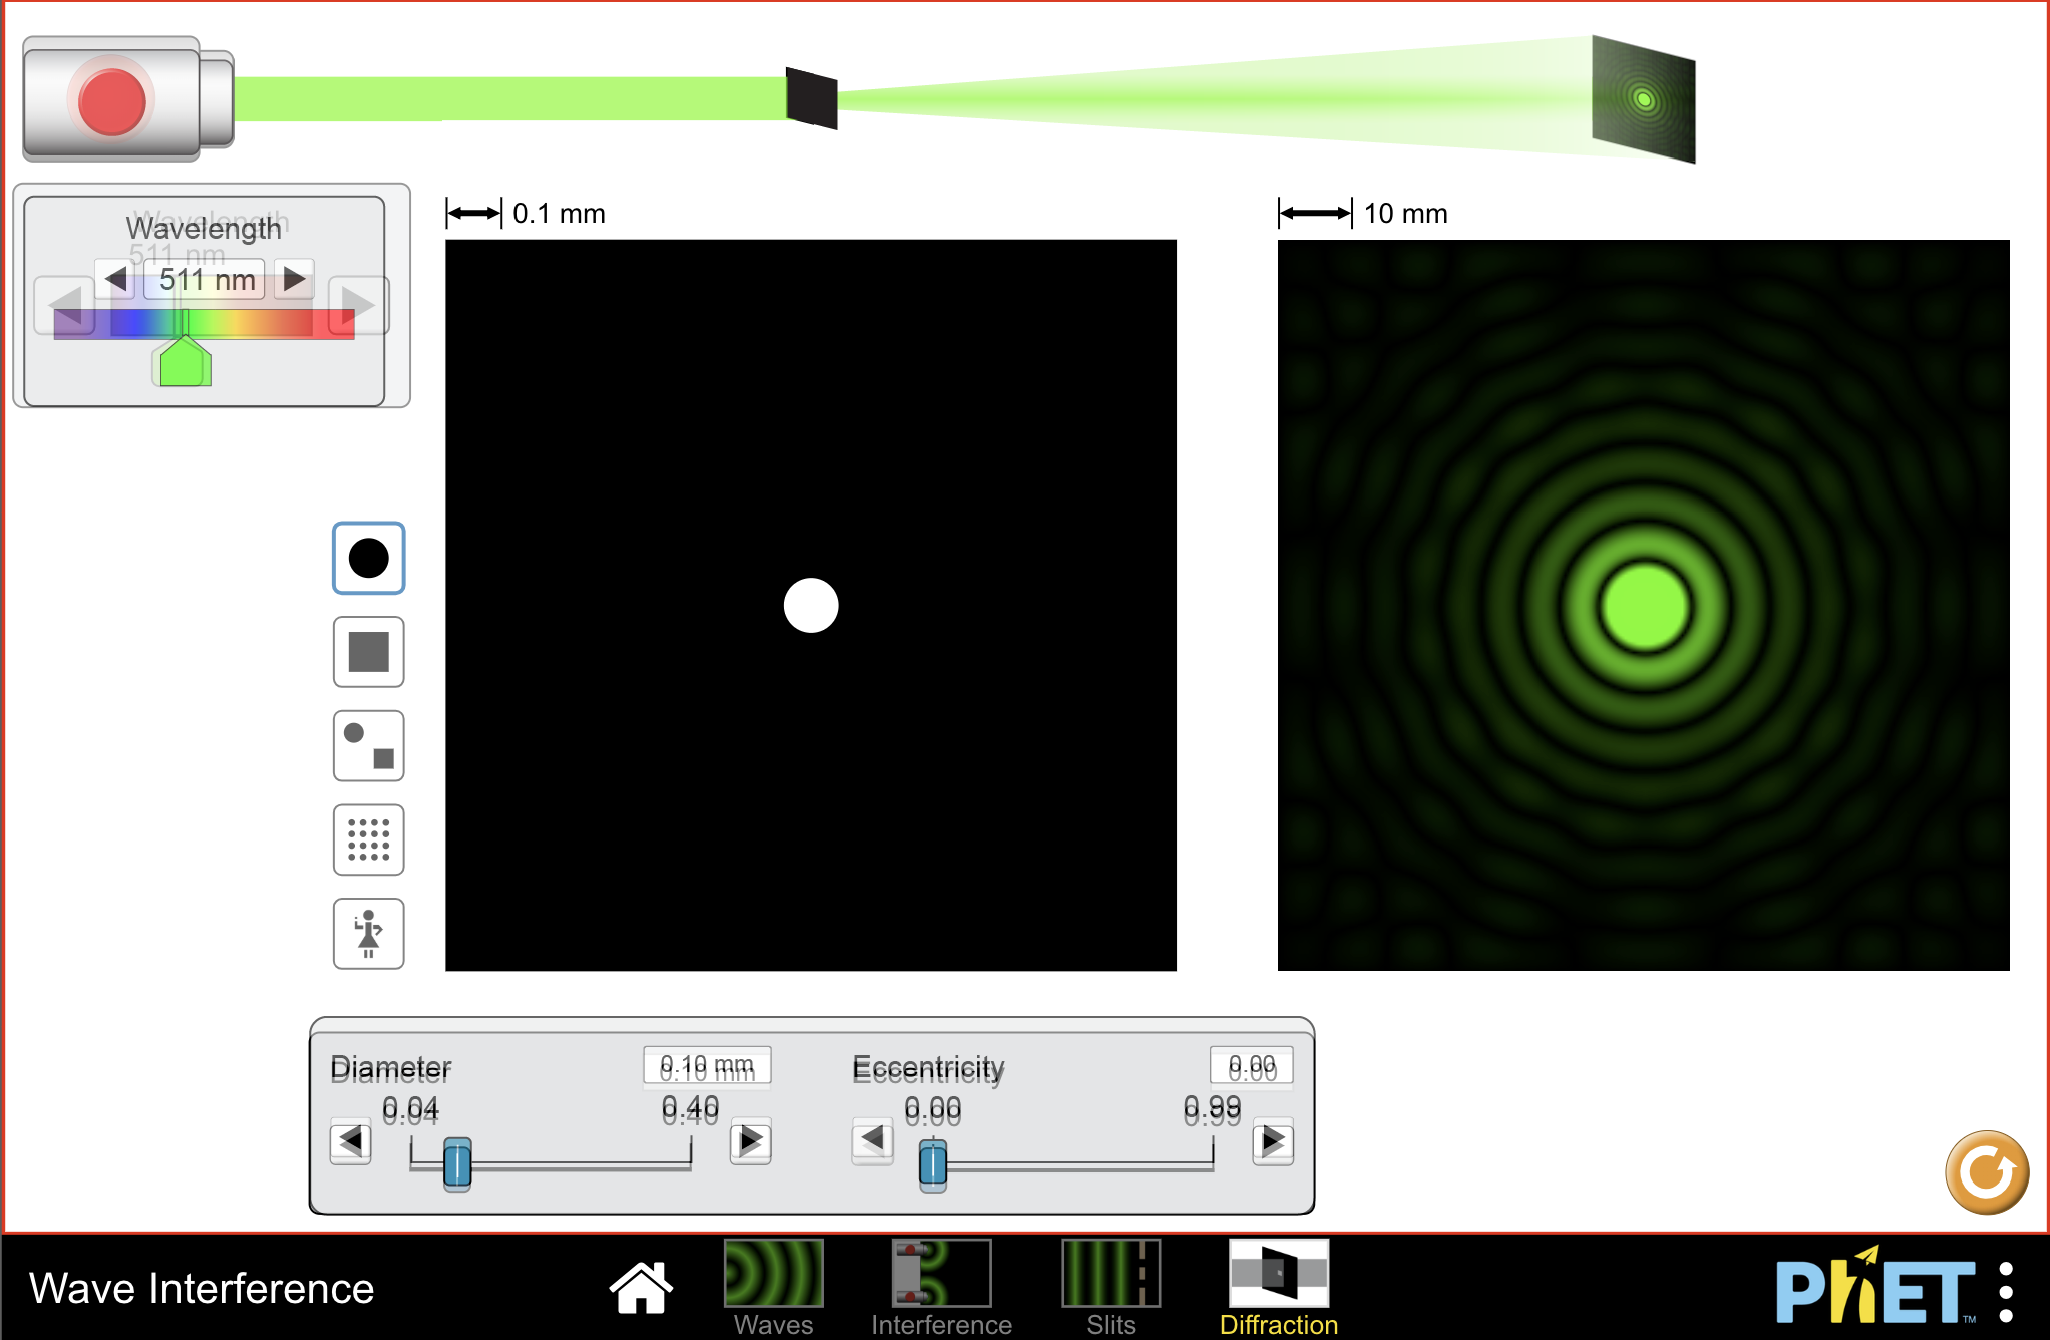Select the person-shaped aperture
The image size is (2050, 1340).
(x=368, y=933)
